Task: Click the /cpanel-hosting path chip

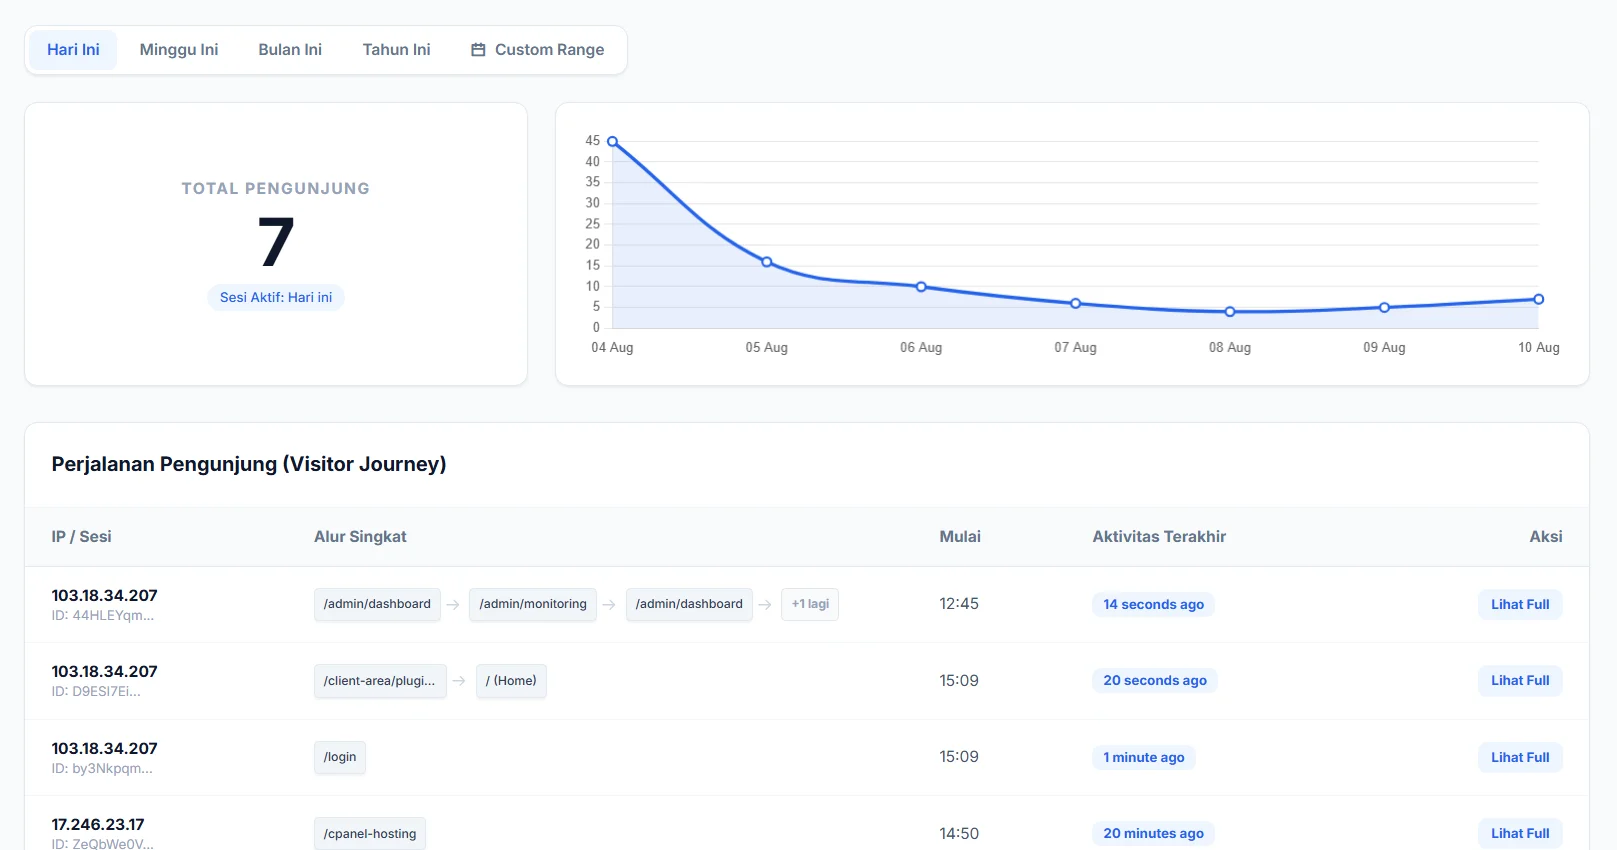Action: coord(370,834)
